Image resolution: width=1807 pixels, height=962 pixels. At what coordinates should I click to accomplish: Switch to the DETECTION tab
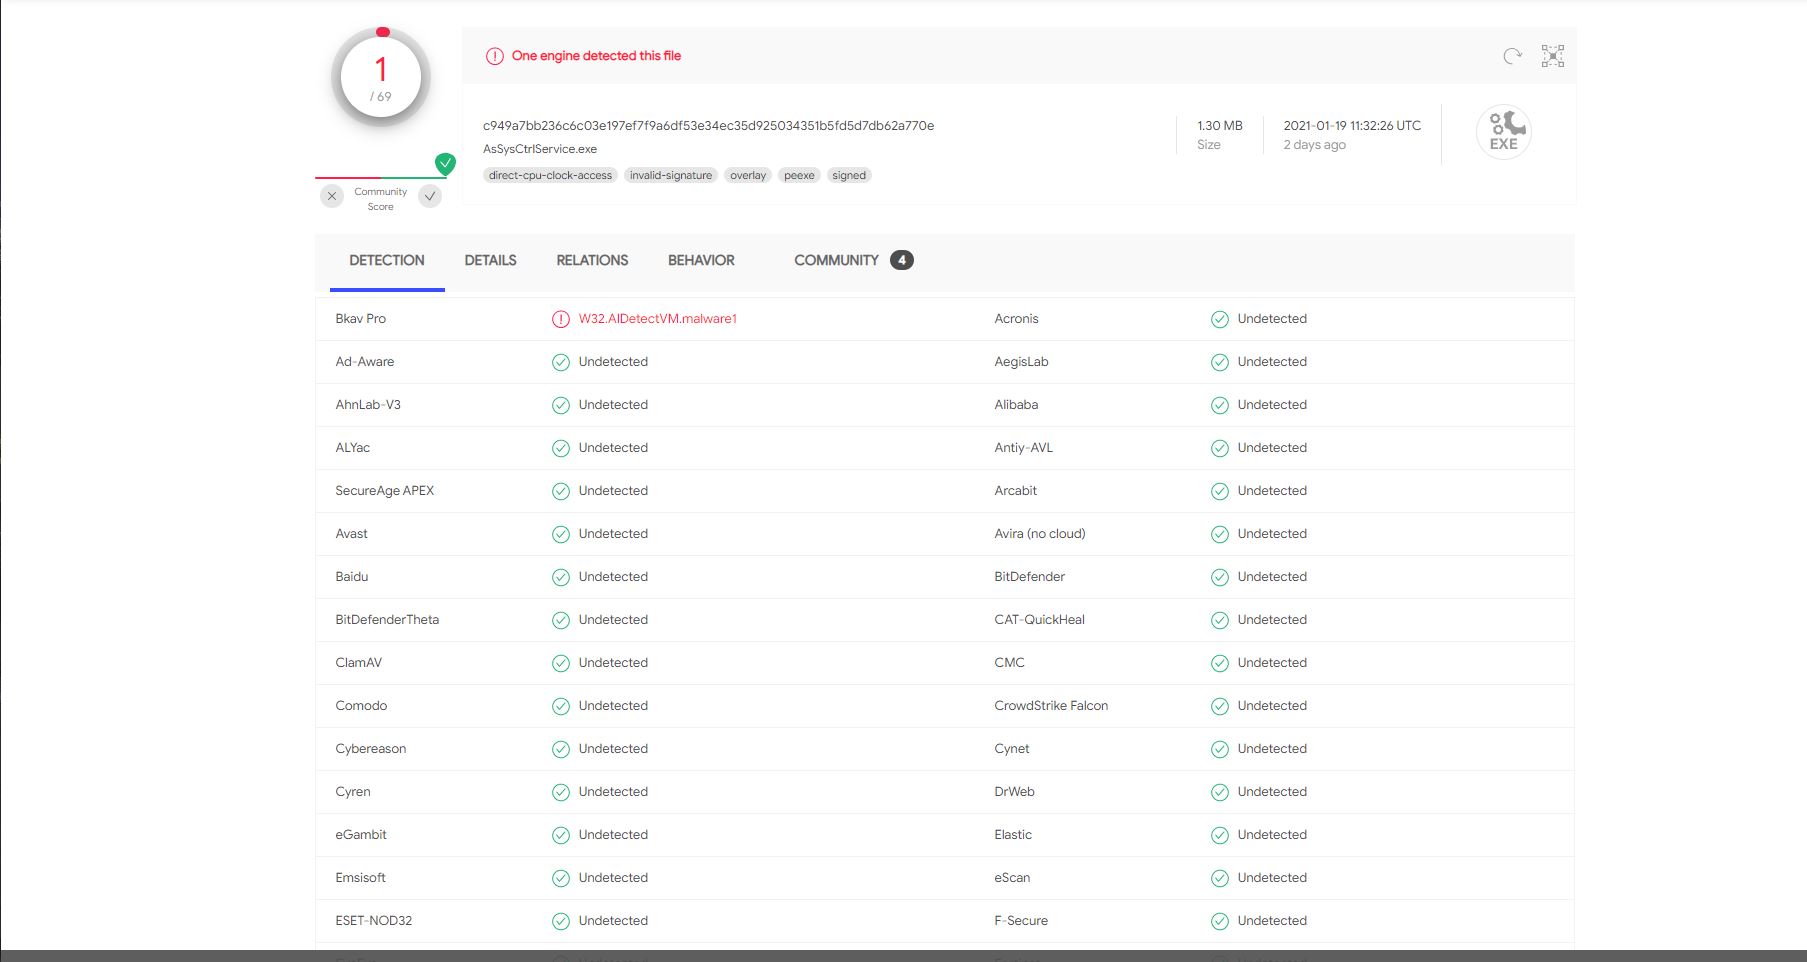387,260
